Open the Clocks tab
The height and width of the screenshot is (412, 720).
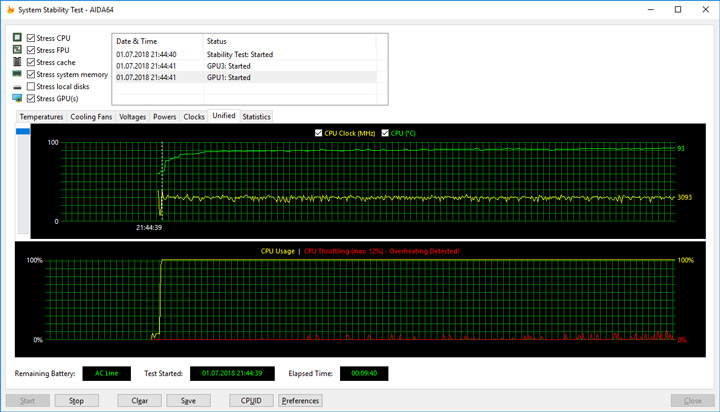tap(194, 117)
